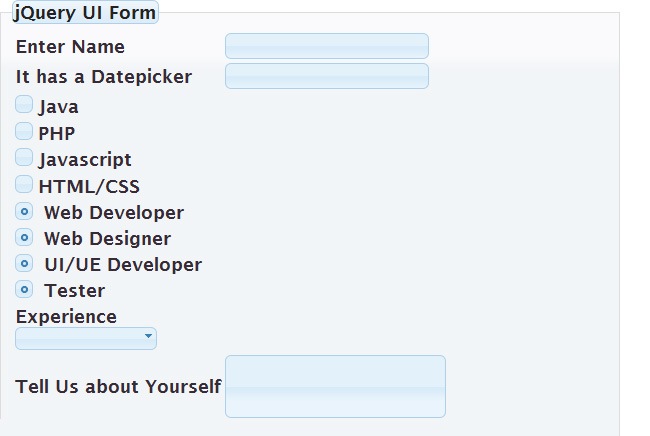The width and height of the screenshot is (650, 436).
Task: Toggle the HTML/CSS checkbox
Action: pyautogui.click(x=24, y=185)
